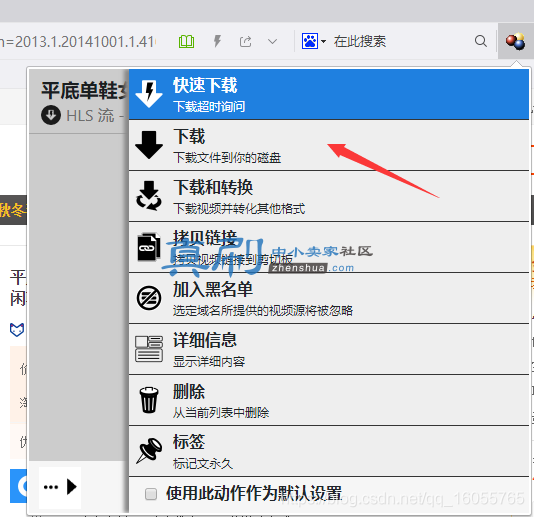Click the HLS stream download circle icon
Screen dimensions: 534x517
click(x=51, y=115)
